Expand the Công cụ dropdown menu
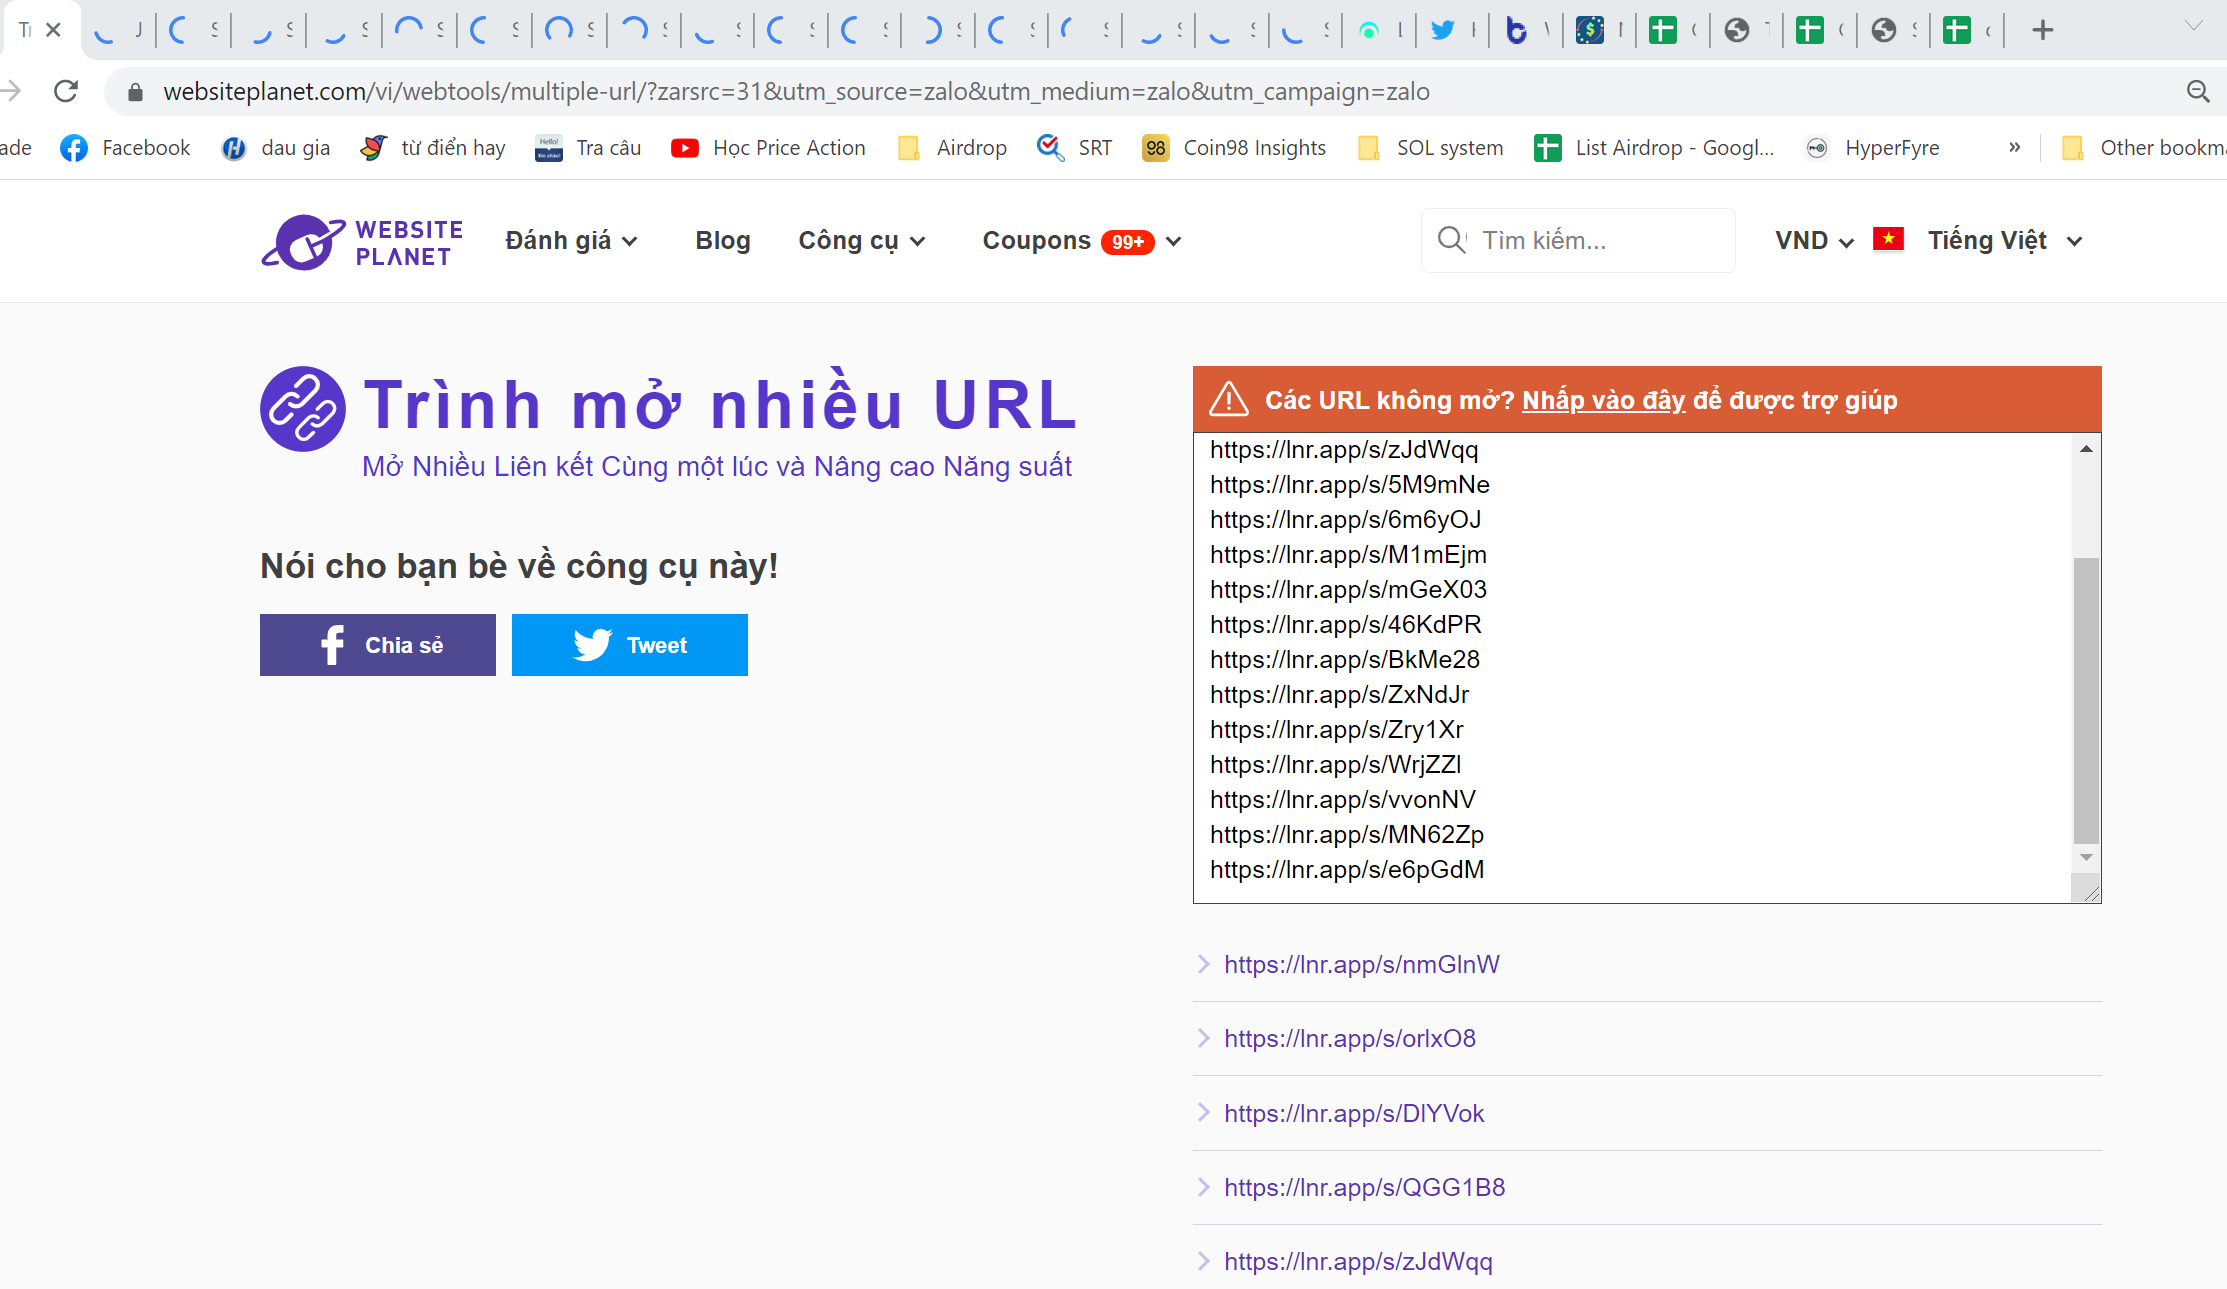 click(x=861, y=241)
